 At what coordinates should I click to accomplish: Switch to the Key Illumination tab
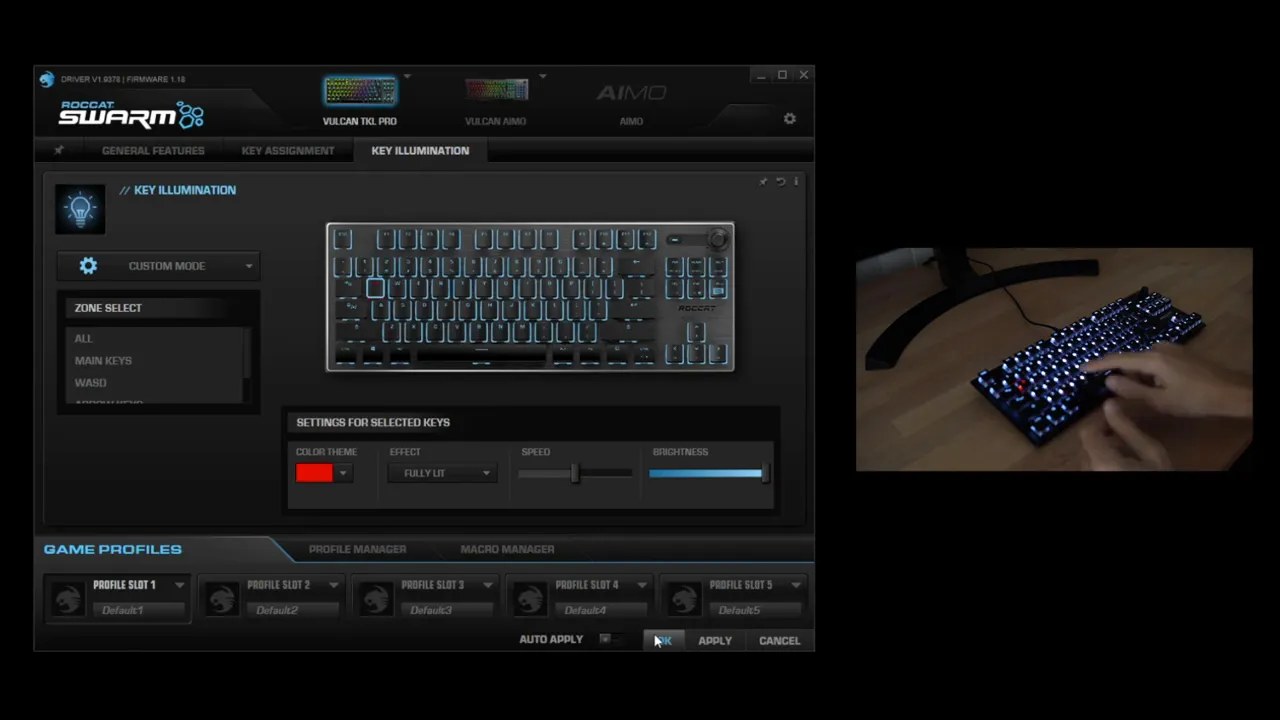coord(420,151)
